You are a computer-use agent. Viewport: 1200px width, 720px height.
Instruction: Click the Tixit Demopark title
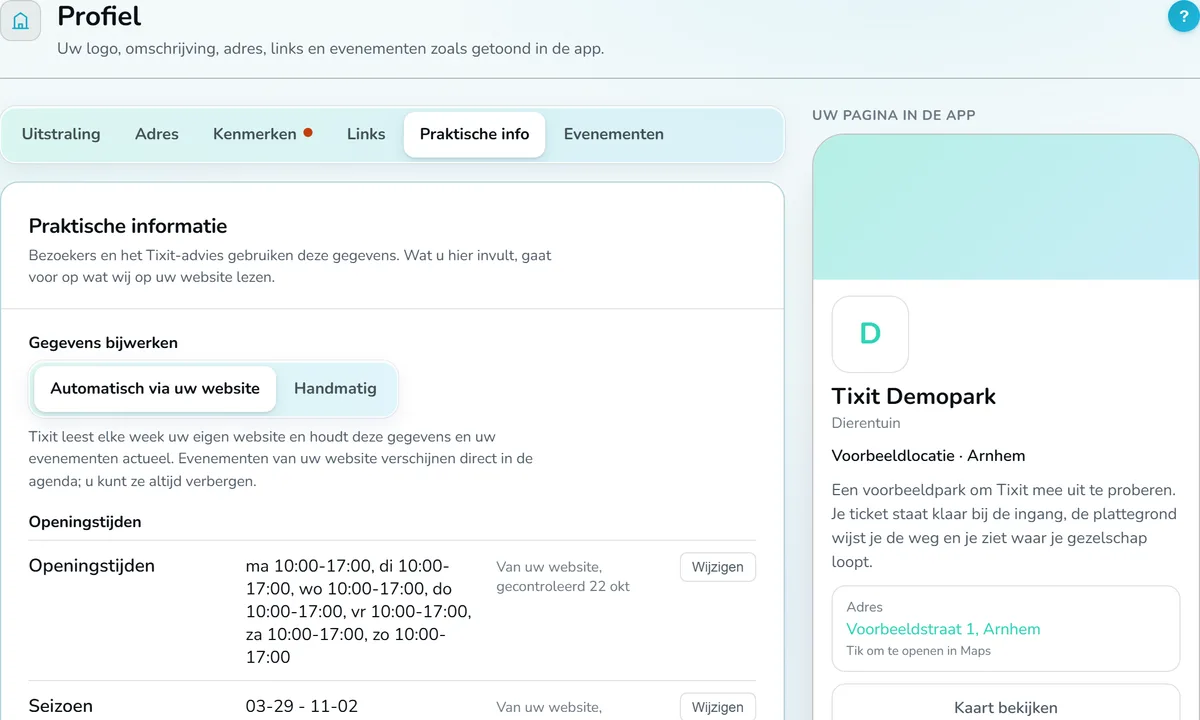pyautogui.click(x=914, y=396)
